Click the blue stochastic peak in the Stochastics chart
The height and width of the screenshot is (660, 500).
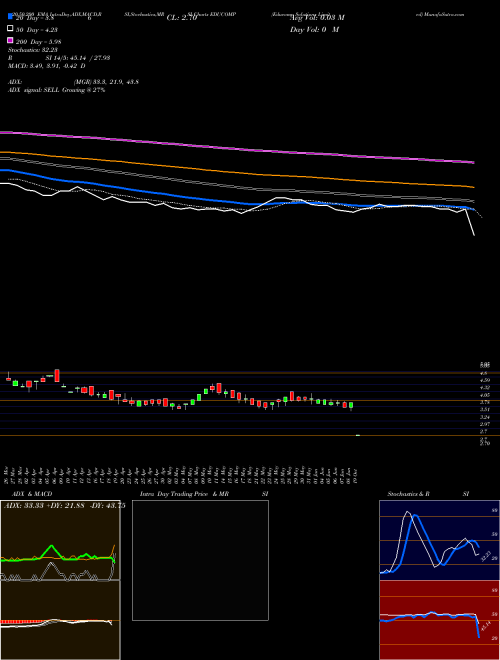[x=416, y=516]
